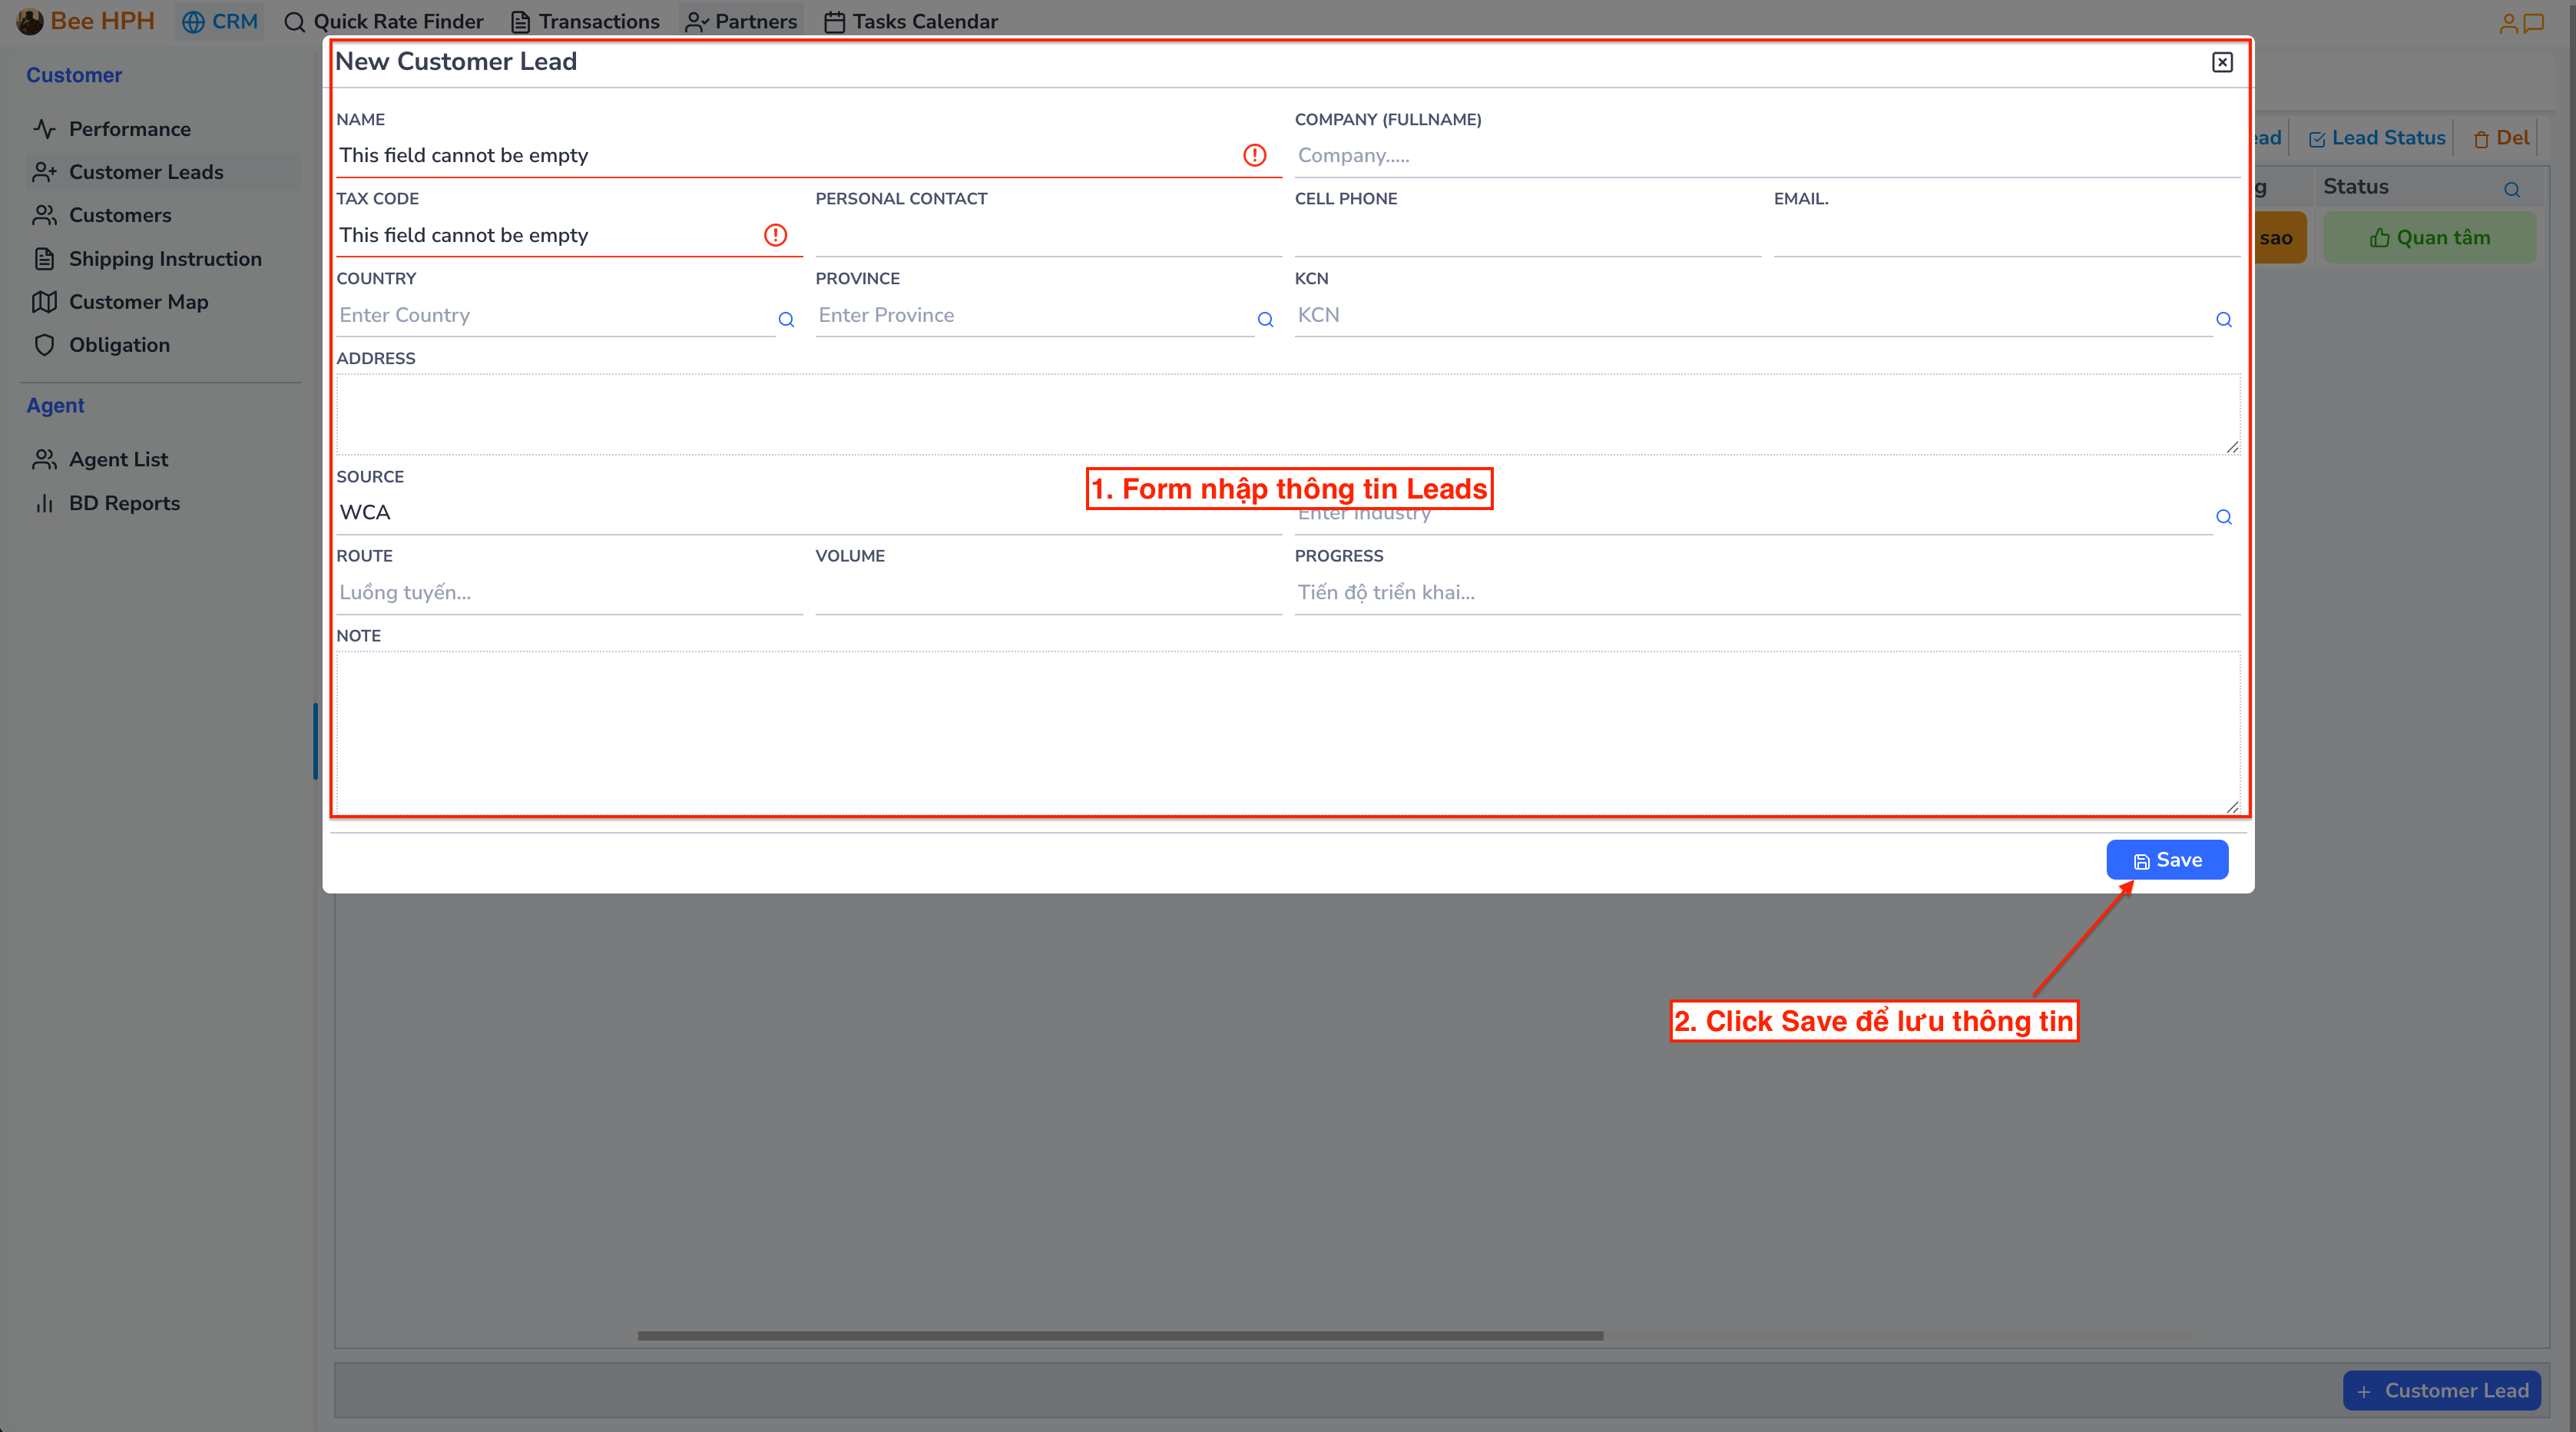This screenshot has height=1432, width=2576.
Task: Click the Del delete option
Action: 2499,137
